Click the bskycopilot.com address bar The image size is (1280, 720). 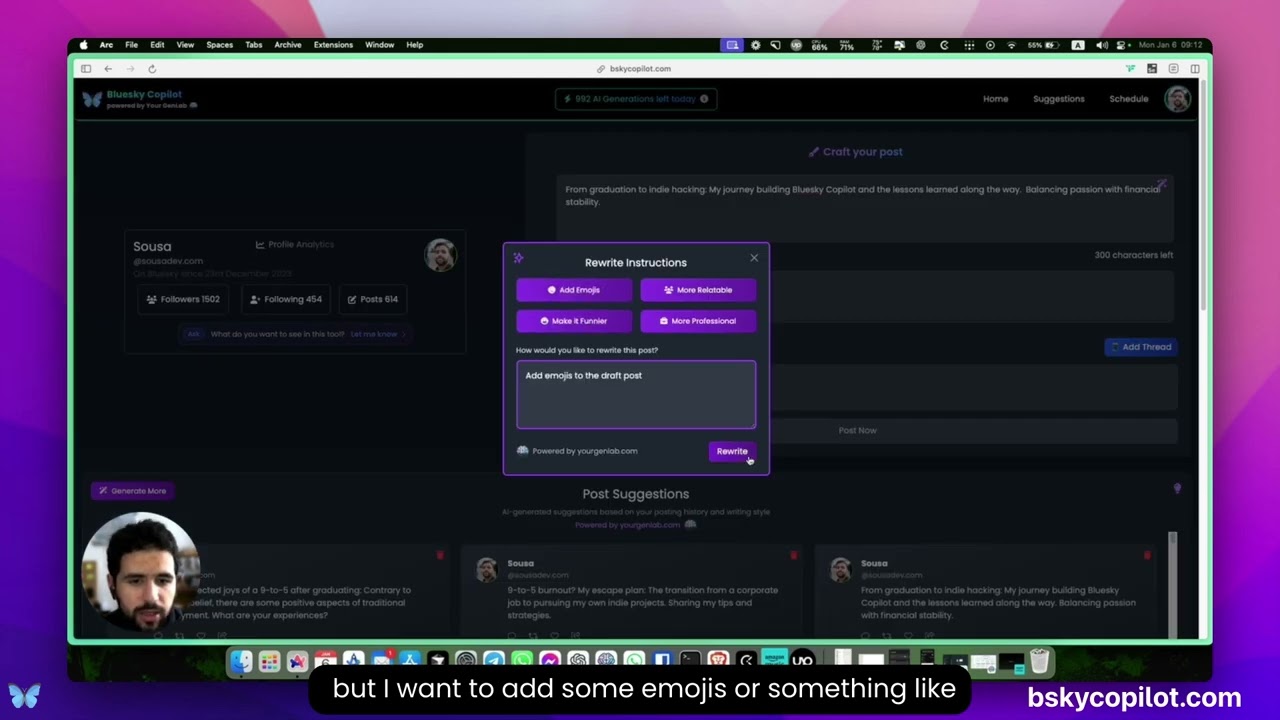tap(634, 69)
